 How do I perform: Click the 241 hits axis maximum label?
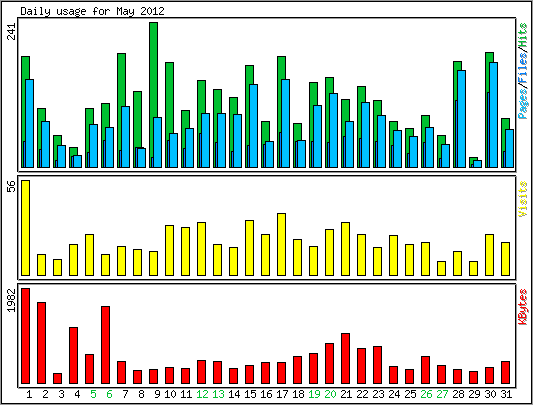coord(12,31)
